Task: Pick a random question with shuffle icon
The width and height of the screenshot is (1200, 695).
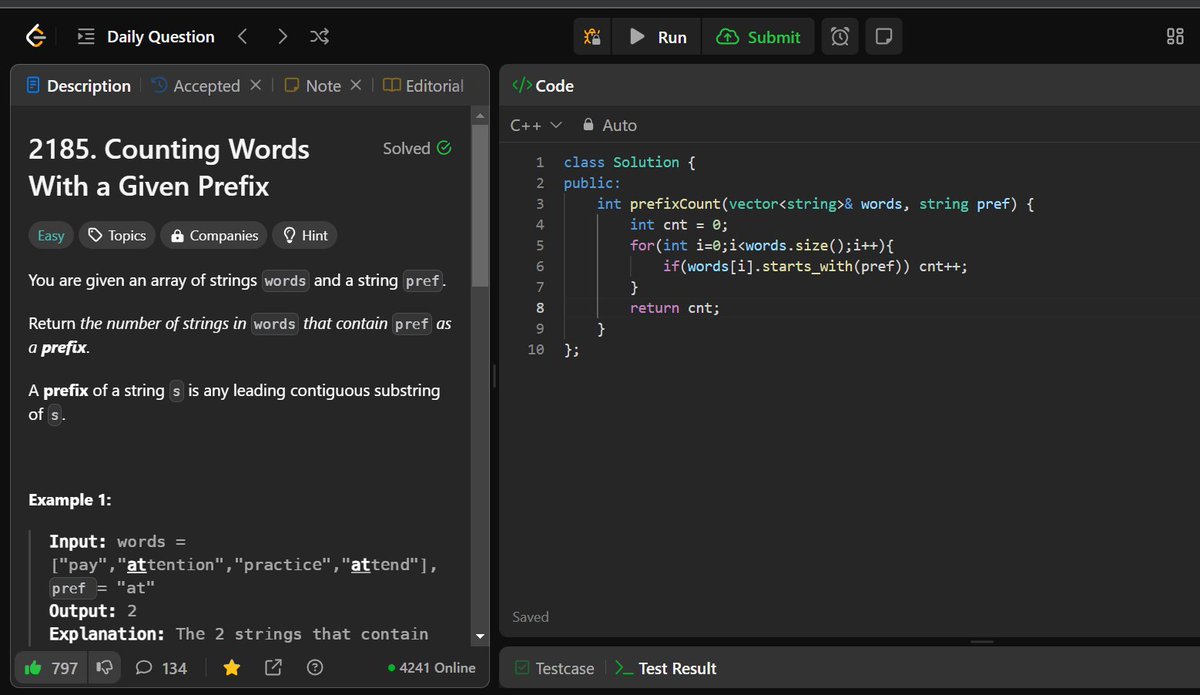Action: pyautogui.click(x=319, y=37)
